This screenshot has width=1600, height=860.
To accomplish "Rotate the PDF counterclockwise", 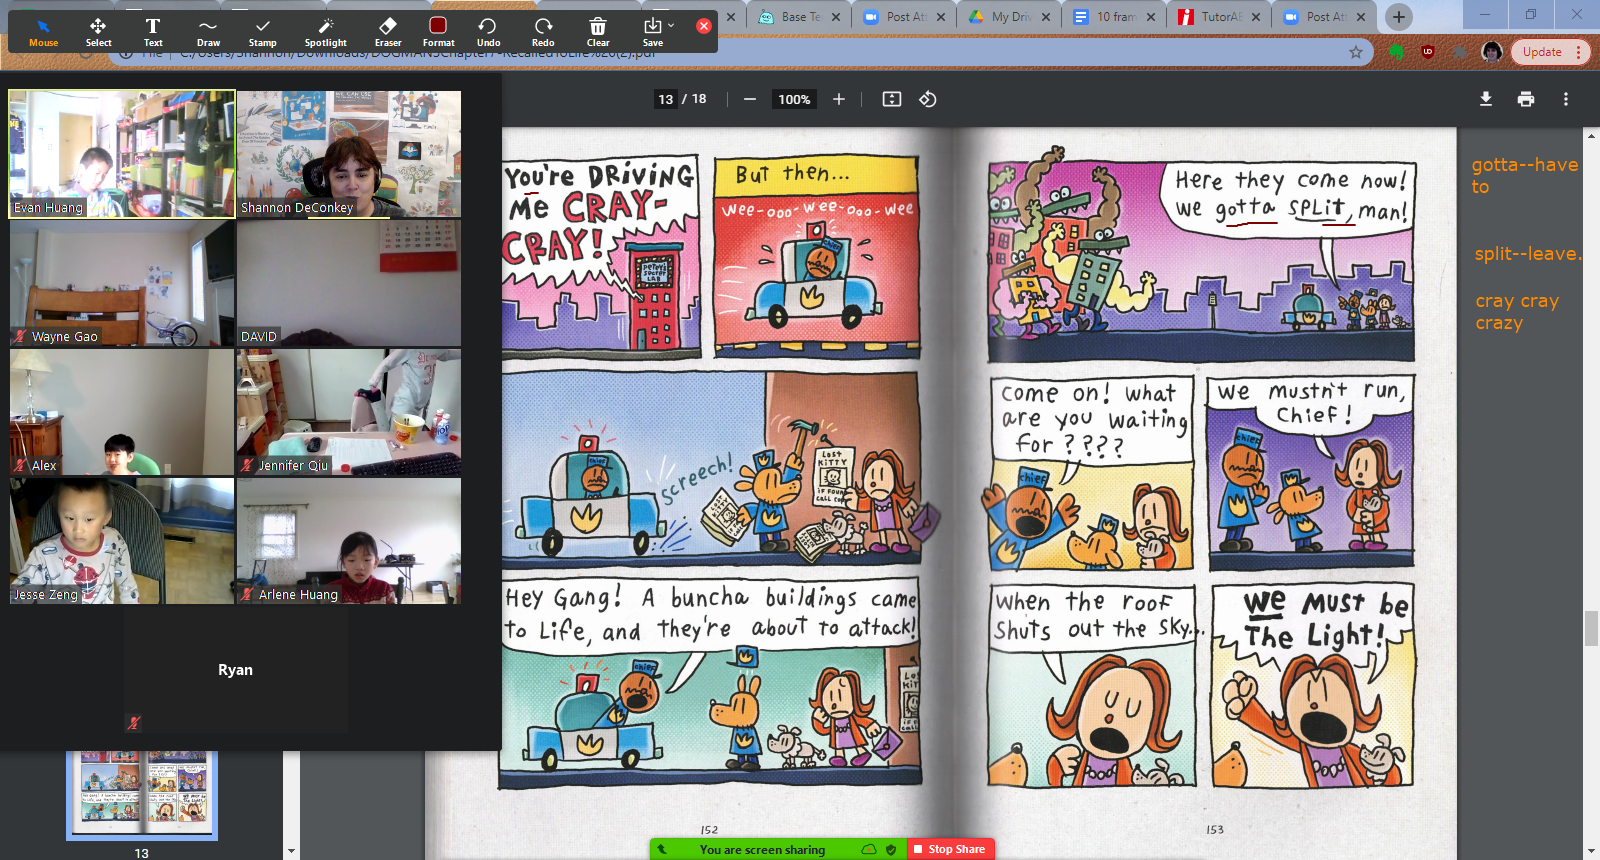I will 928,99.
